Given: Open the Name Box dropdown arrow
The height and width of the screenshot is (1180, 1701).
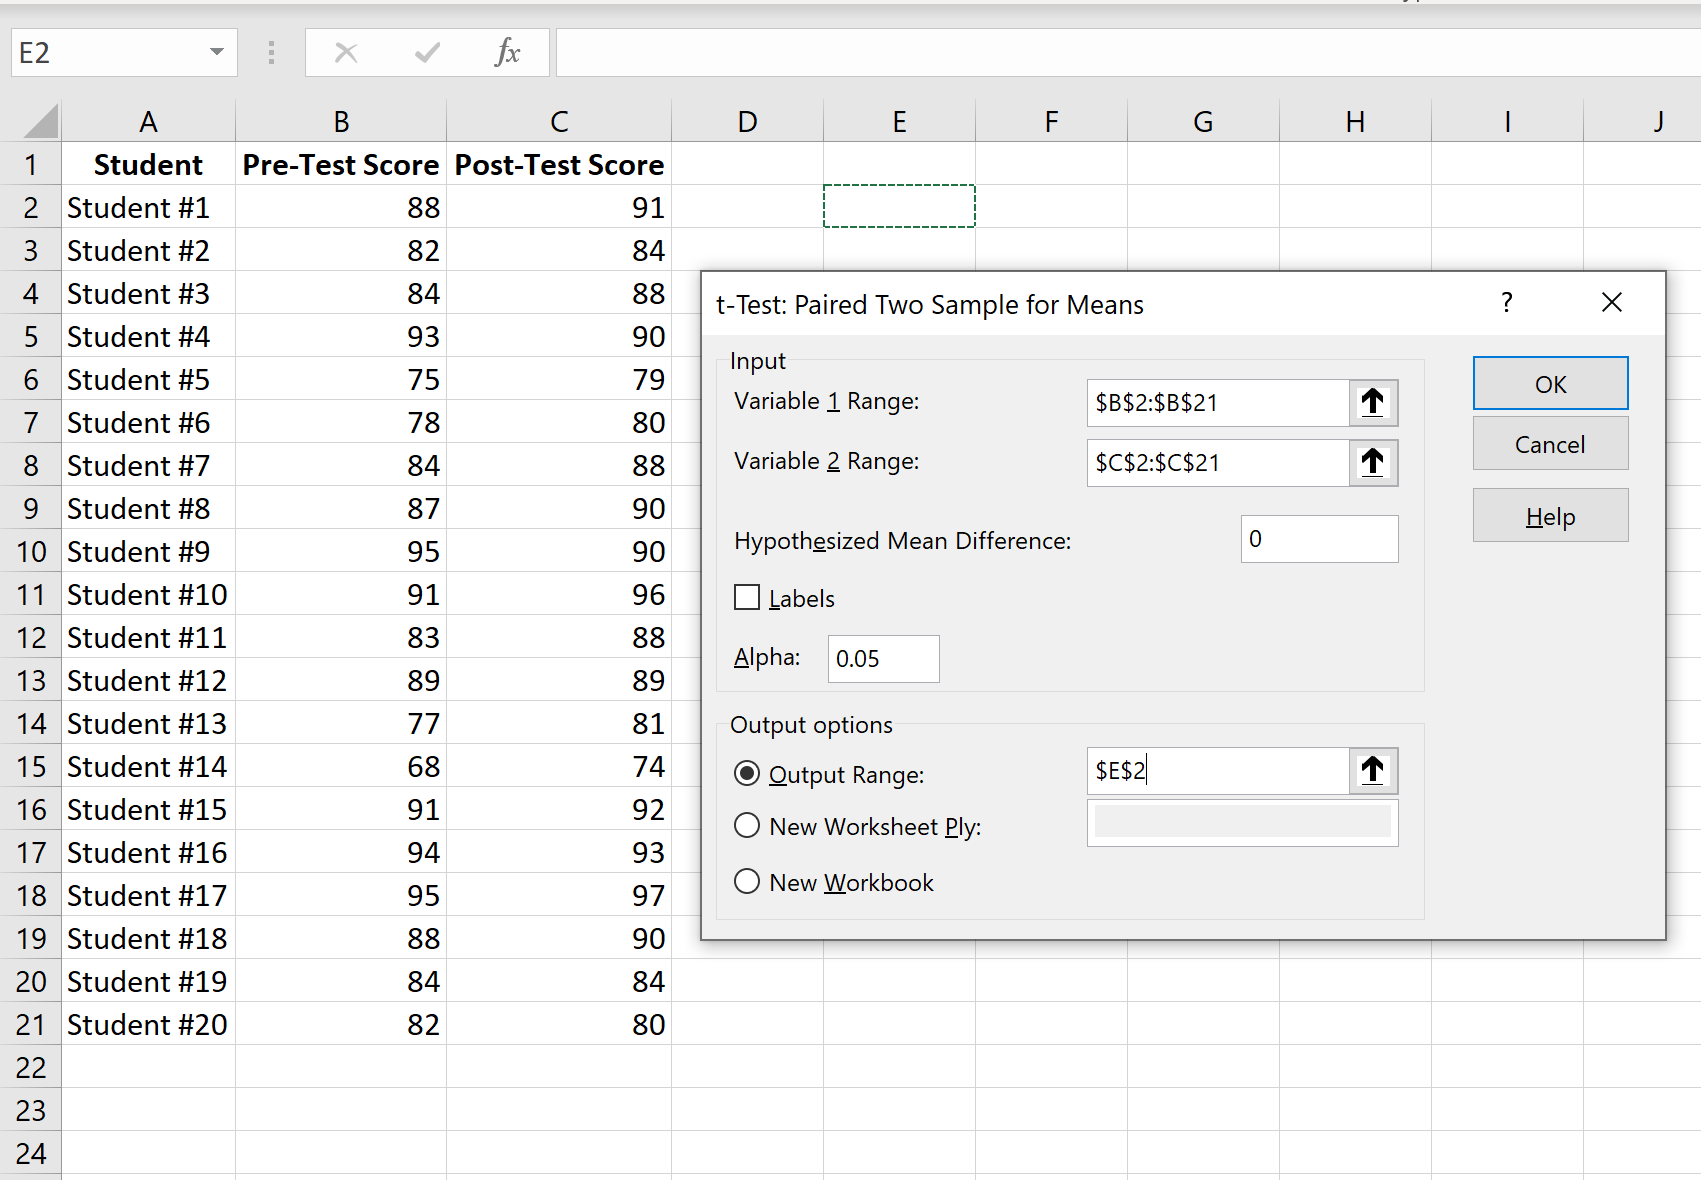Looking at the screenshot, I should (216, 52).
